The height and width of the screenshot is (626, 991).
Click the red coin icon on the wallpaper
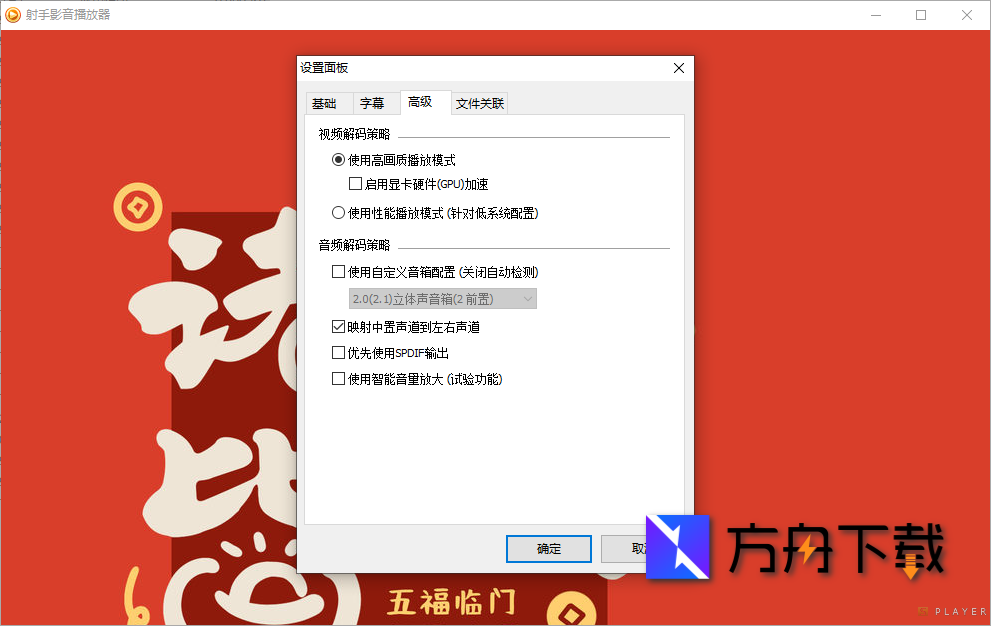coord(139,208)
